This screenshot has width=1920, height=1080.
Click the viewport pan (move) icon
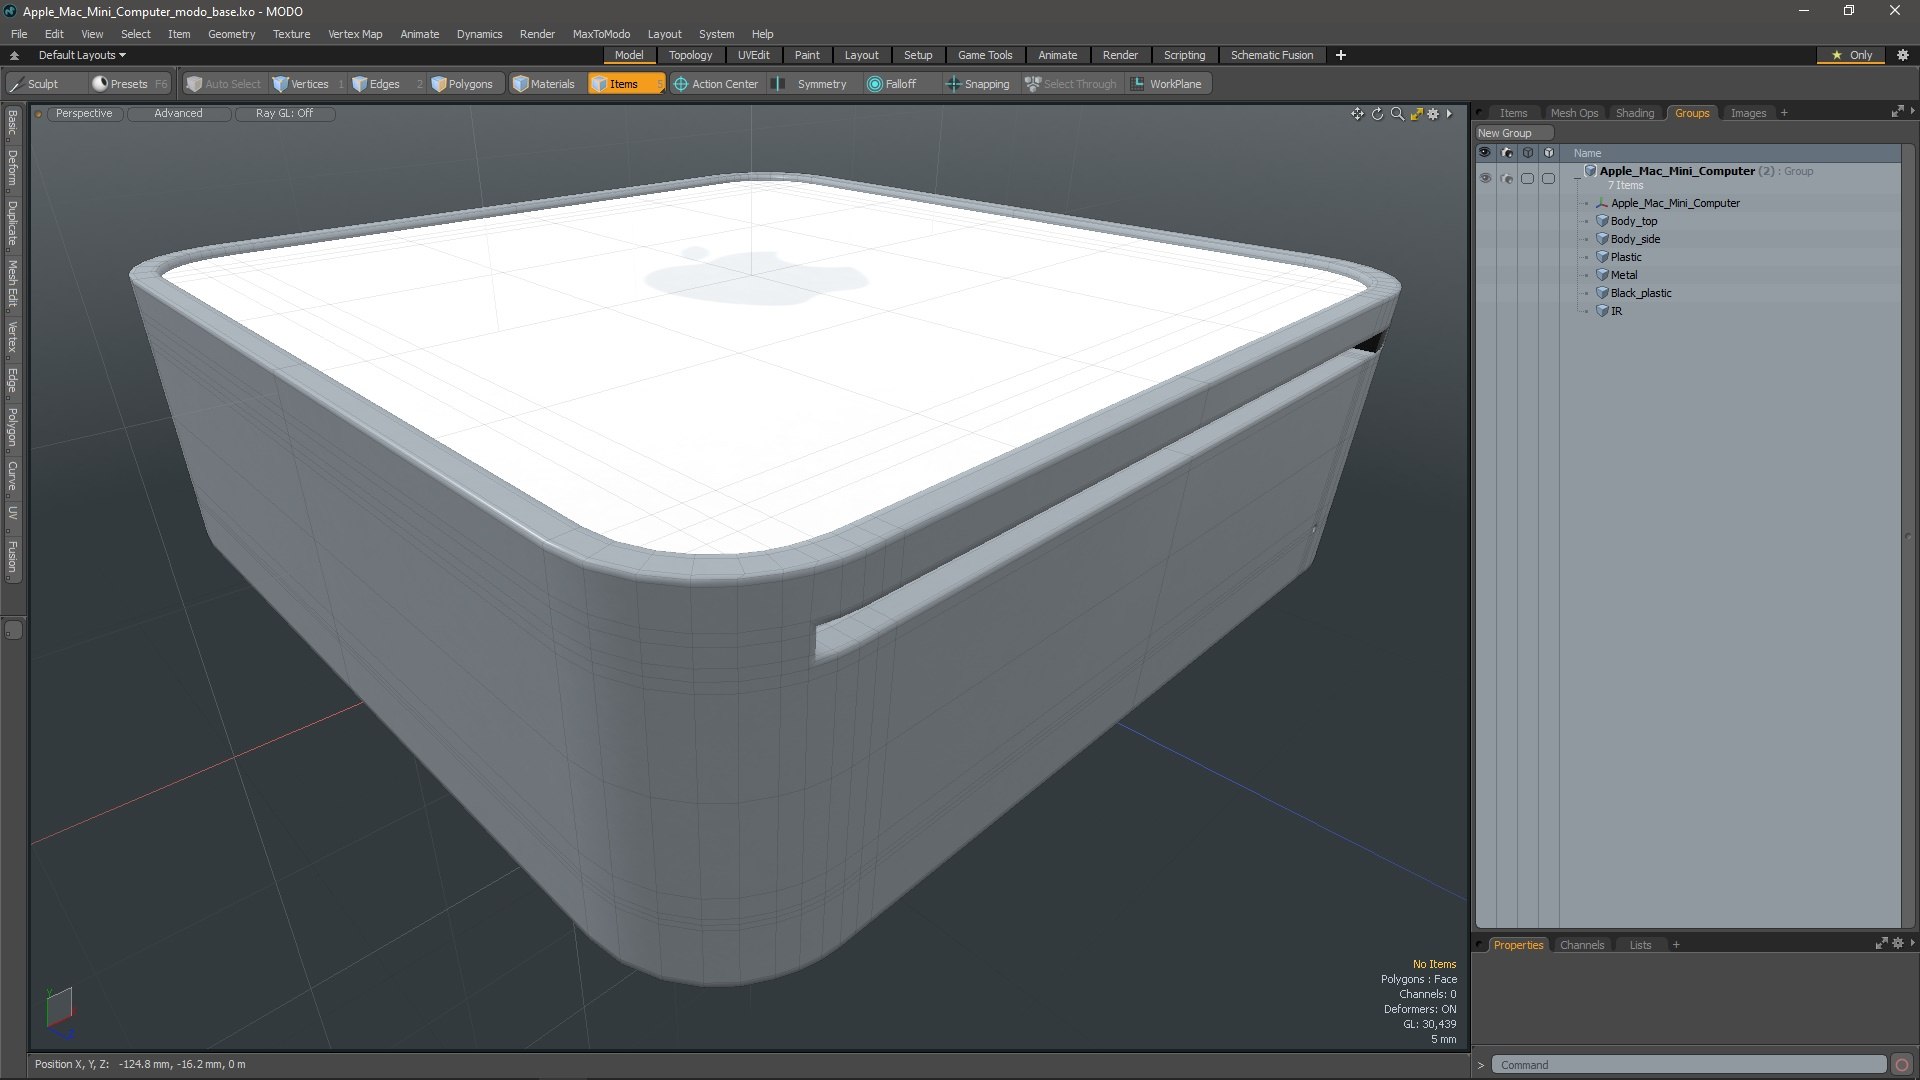(x=1357, y=114)
